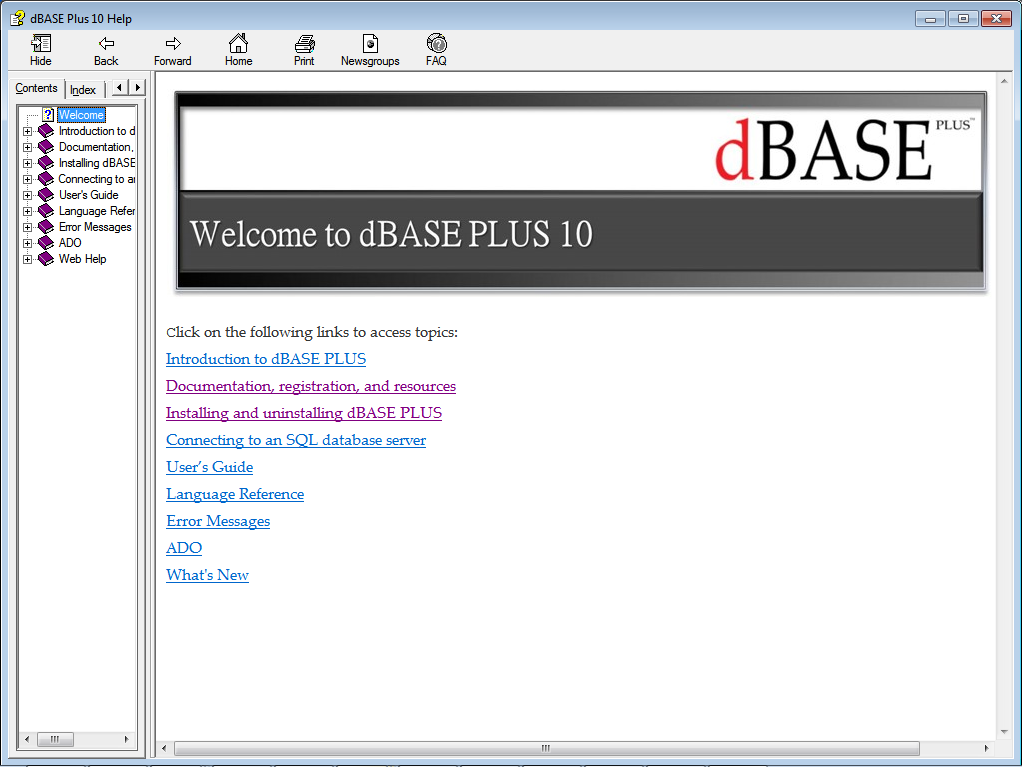1022x767 pixels.
Task: Click the Hide toolbar icon
Action: (x=40, y=44)
